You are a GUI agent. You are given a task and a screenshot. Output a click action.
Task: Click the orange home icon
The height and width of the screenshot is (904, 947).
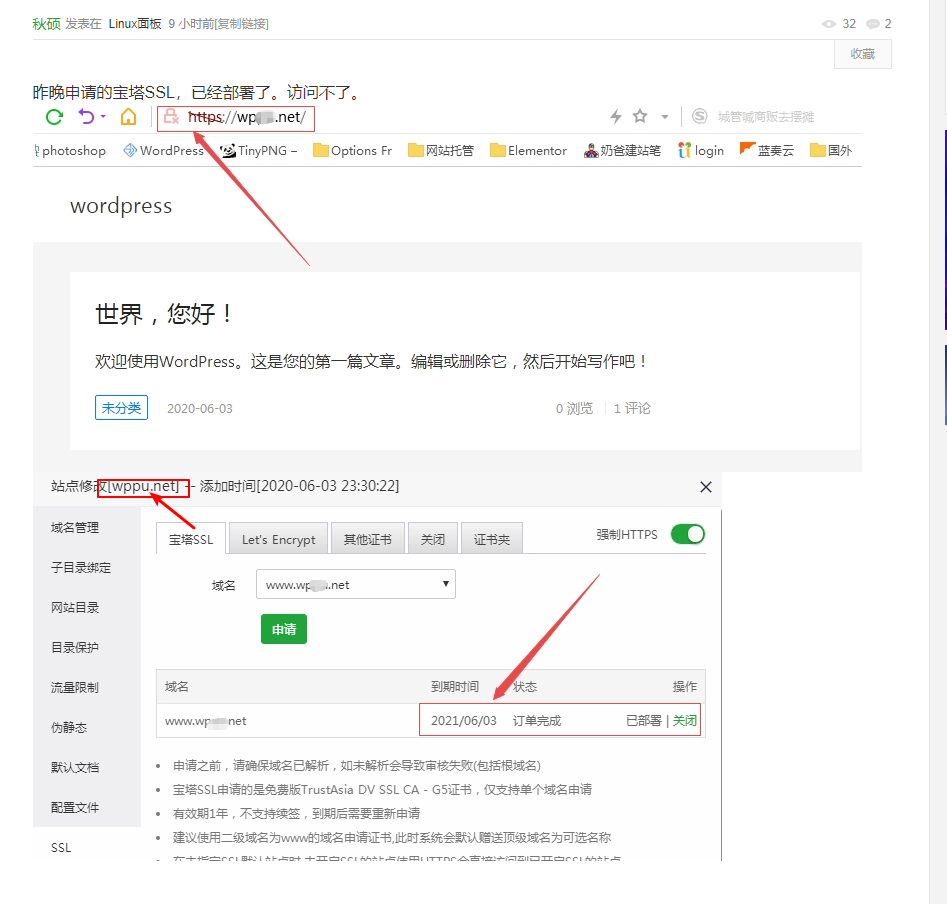click(x=129, y=117)
